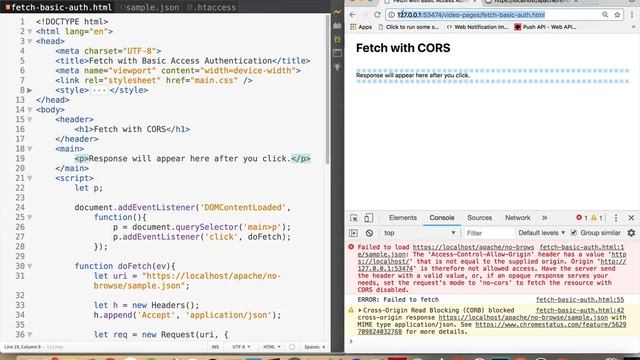640x360 pixels.
Task: Open the HTML language mode dropdown
Action: tap(272, 347)
